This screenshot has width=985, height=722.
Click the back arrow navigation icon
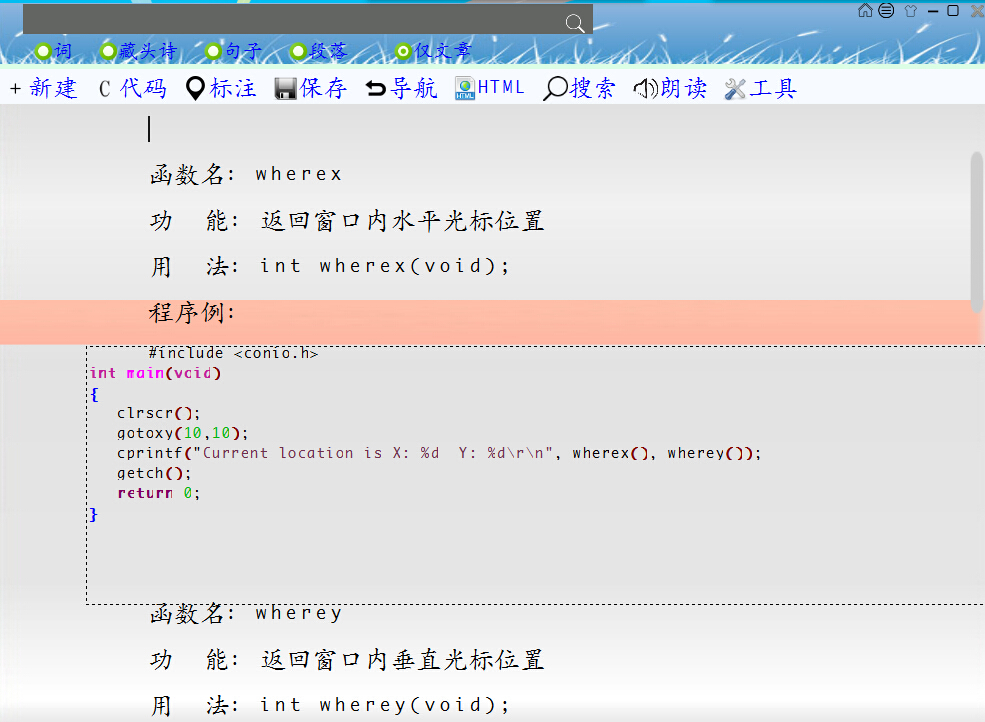(376, 89)
